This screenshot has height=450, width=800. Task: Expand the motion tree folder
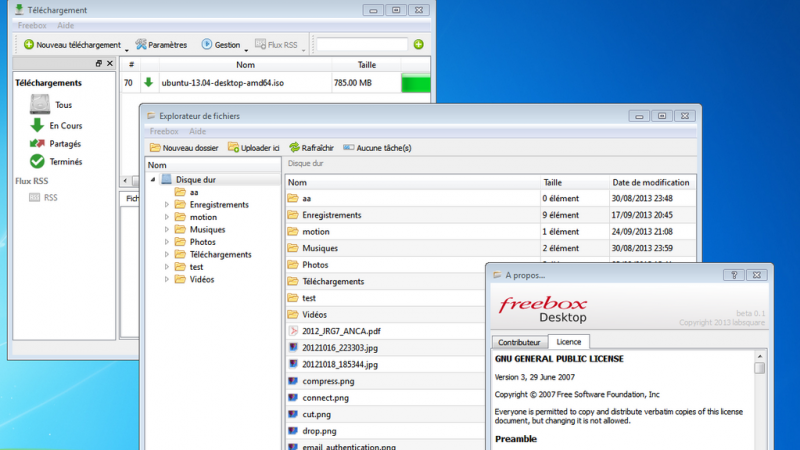pos(167,217)
